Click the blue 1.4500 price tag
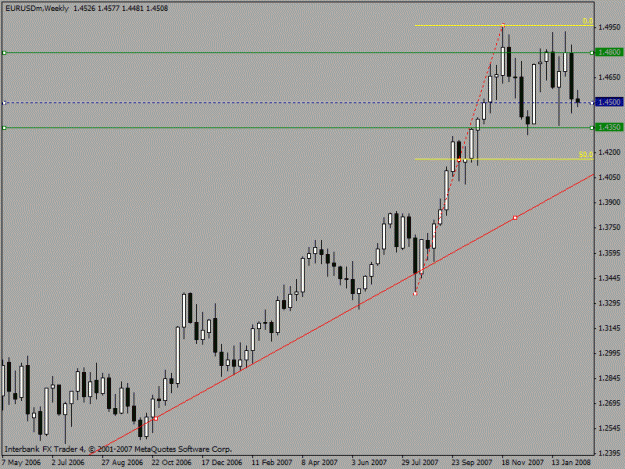Image resolution: width=625 pixels, height=469 pixels. click(x=609, y=102)
